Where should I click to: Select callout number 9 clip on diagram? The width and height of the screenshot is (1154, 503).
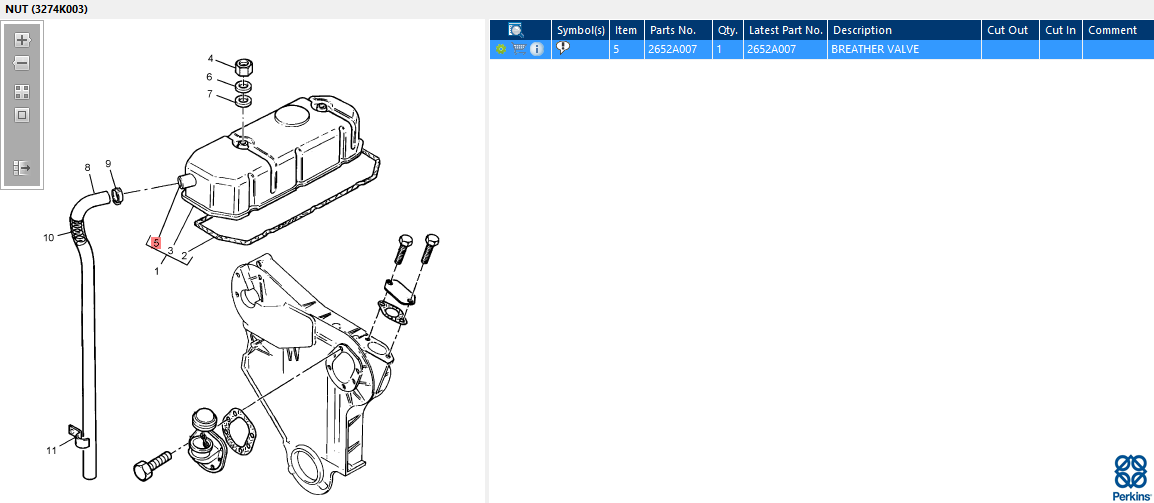[x=108, y=163]
